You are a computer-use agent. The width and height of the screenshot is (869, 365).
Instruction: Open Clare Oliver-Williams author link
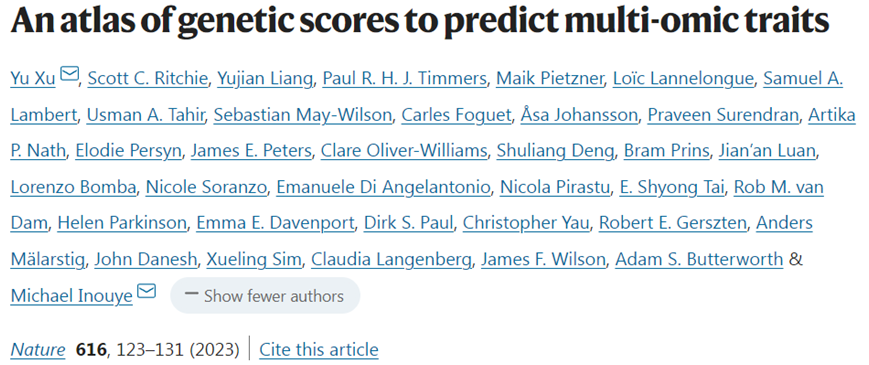point(404,151)
